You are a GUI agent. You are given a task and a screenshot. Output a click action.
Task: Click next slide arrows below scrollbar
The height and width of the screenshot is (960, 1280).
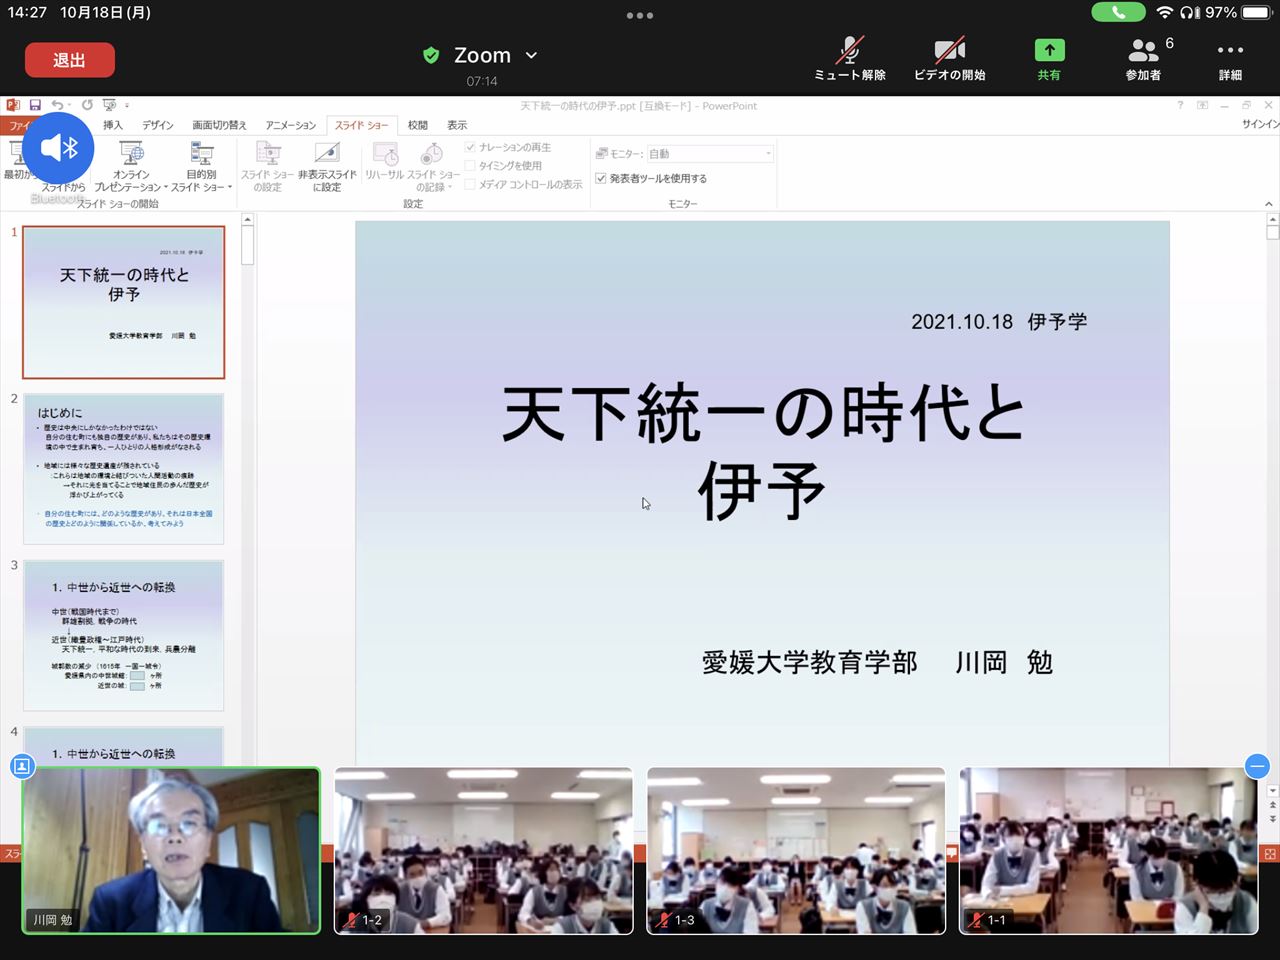click(x=1272, y=818)
